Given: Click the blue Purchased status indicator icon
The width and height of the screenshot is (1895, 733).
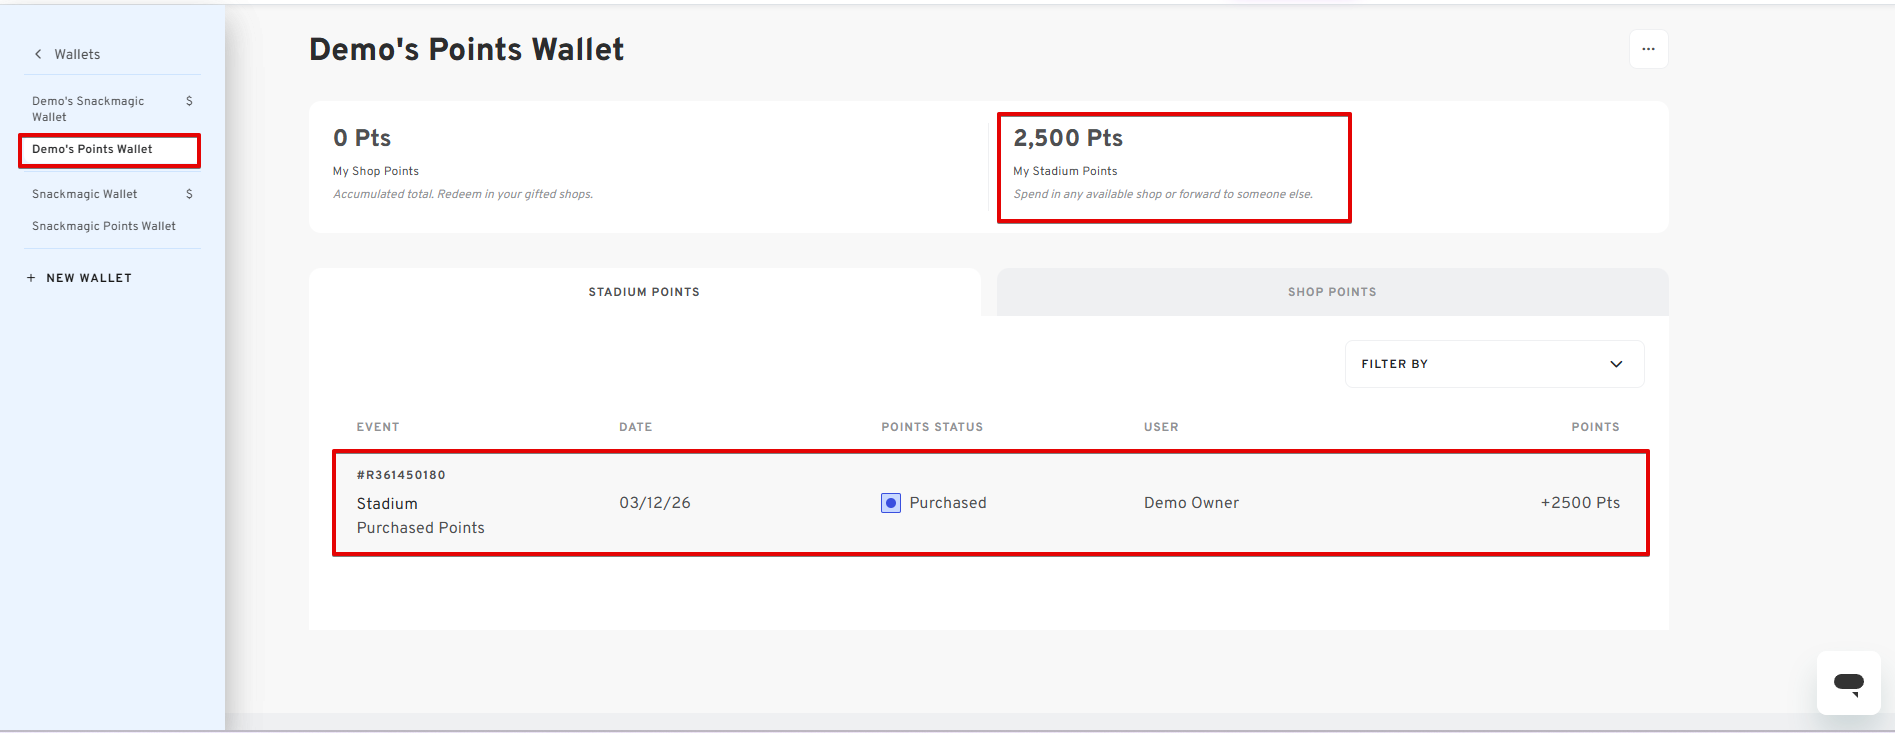Looking at the screenshot, I should [x=891, y=503].
